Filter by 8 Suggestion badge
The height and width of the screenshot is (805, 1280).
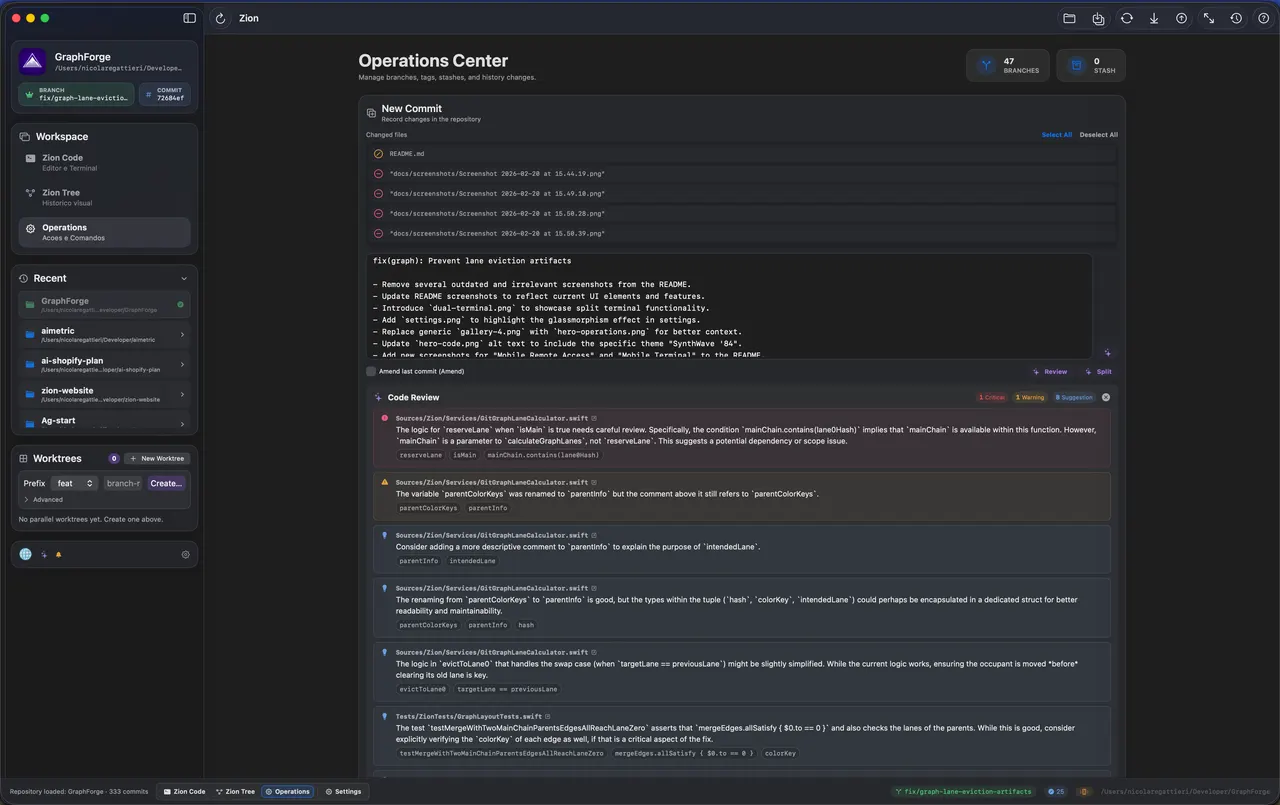[x=1075, y=397]
